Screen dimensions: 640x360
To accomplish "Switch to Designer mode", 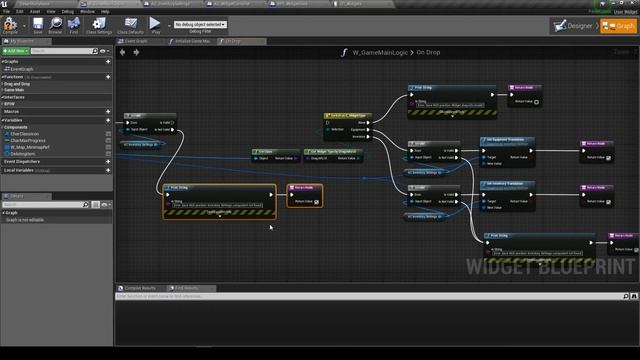I will coord(574,26).
